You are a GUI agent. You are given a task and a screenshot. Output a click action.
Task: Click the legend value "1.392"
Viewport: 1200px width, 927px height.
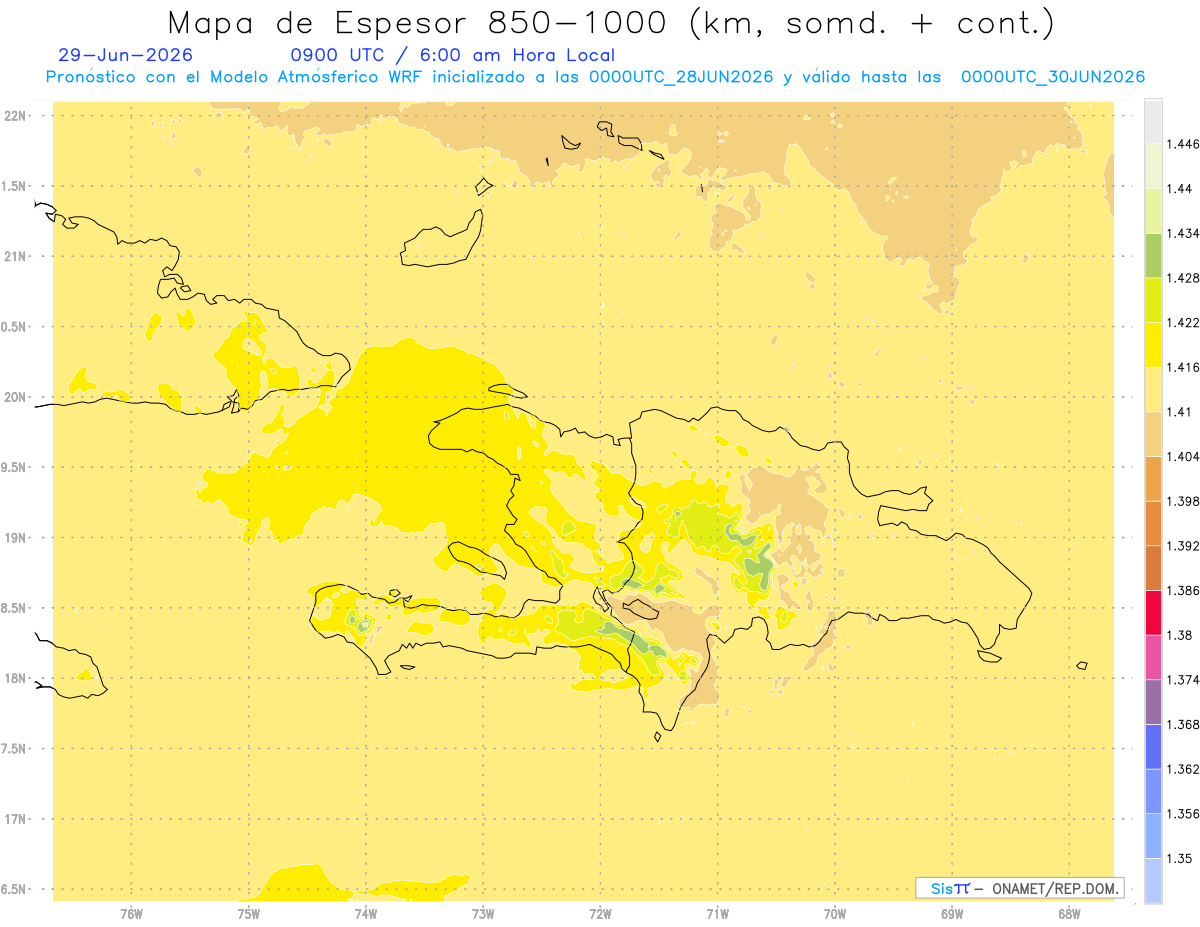tap(1183, 546)
